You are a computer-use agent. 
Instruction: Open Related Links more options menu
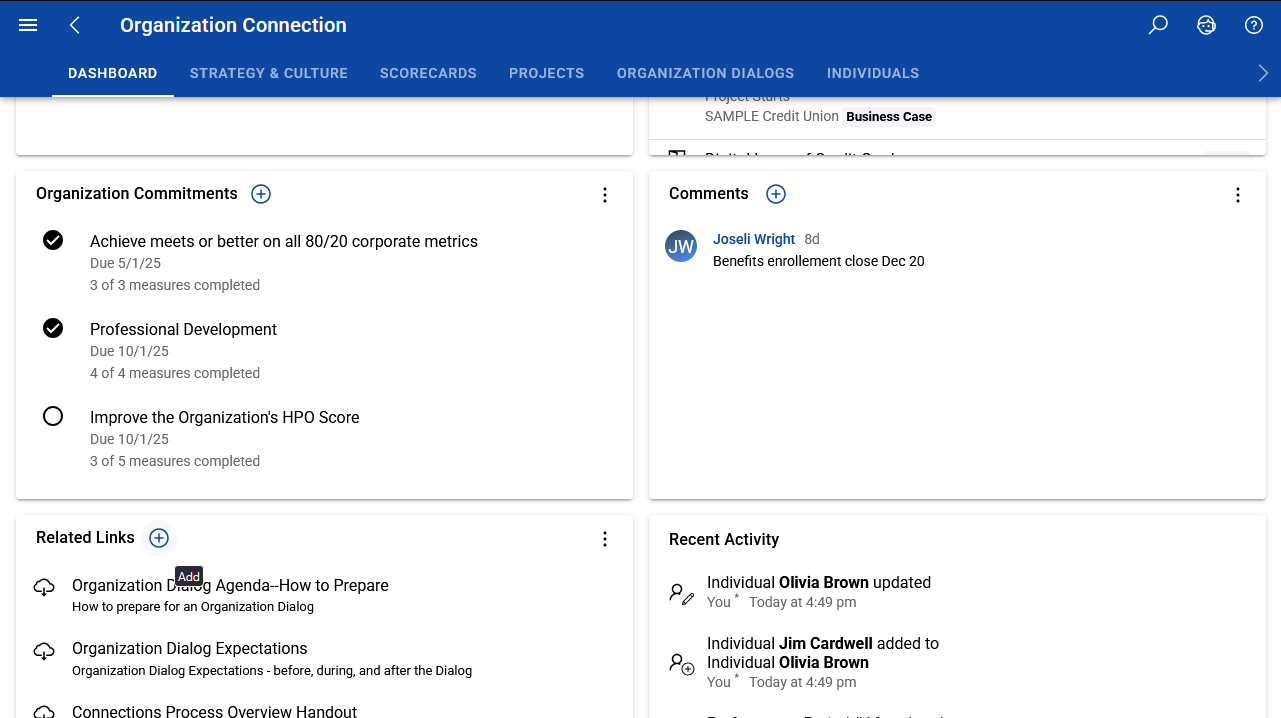coord(605,539)
